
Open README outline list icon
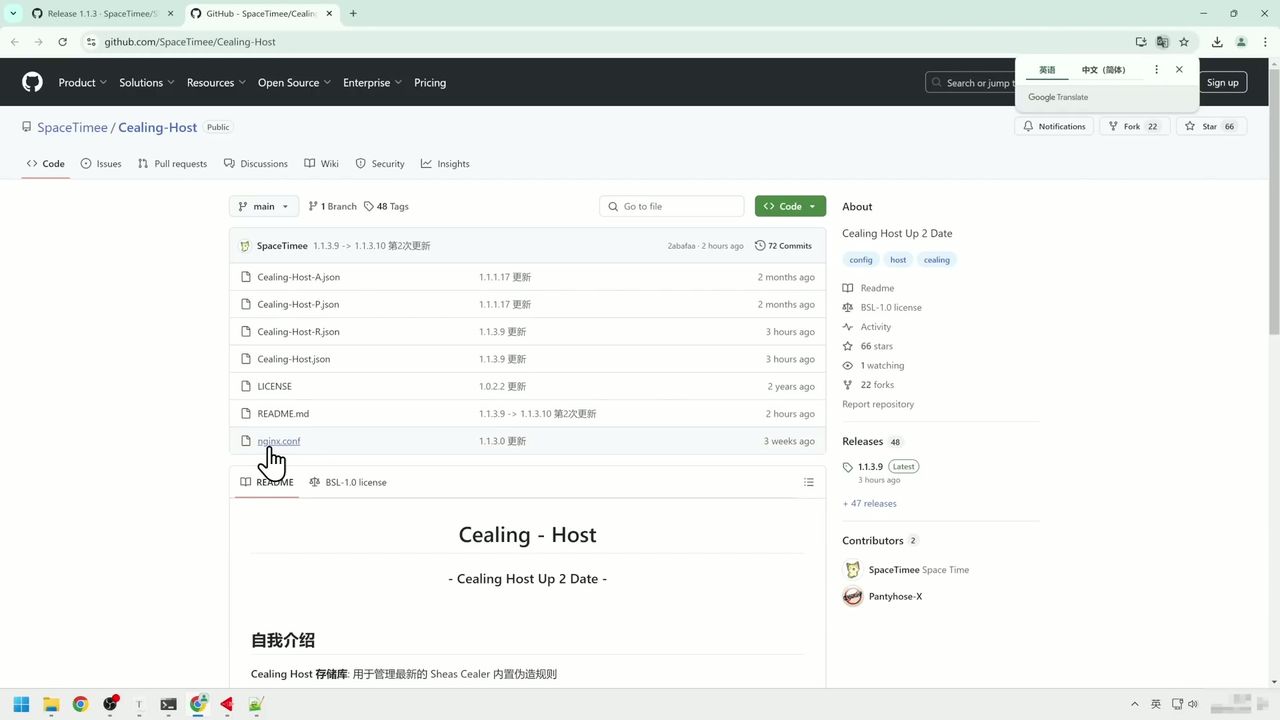coord(808,482)
